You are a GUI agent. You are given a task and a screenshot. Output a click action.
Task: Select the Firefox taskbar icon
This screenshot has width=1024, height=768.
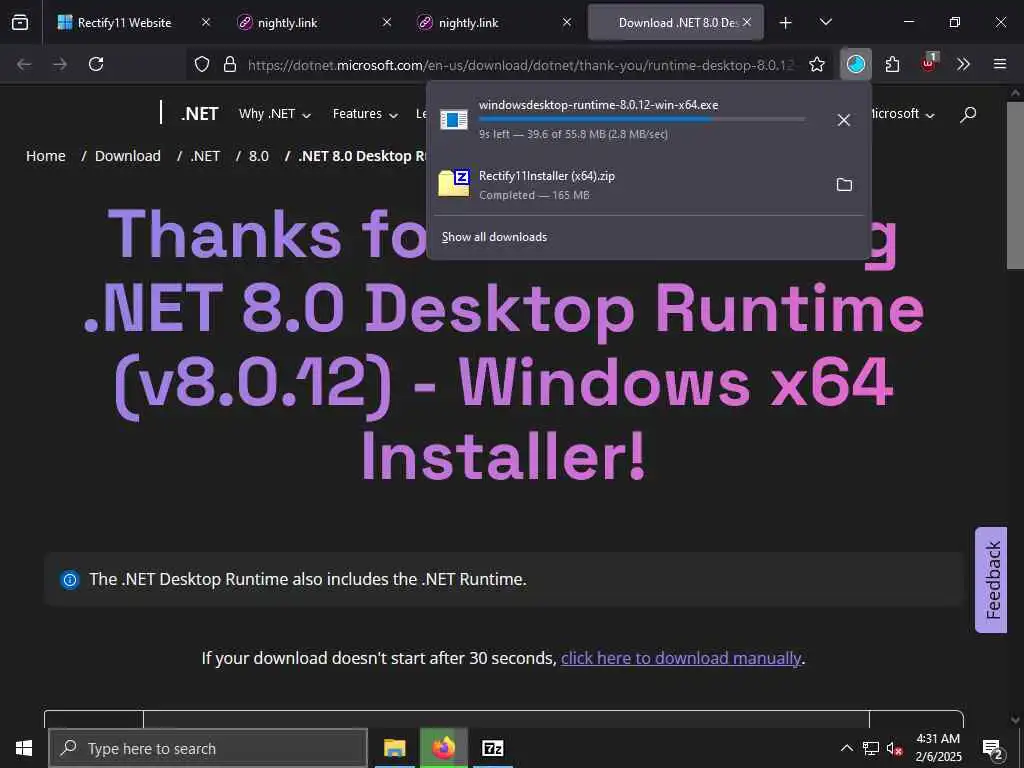click(443, 748)
